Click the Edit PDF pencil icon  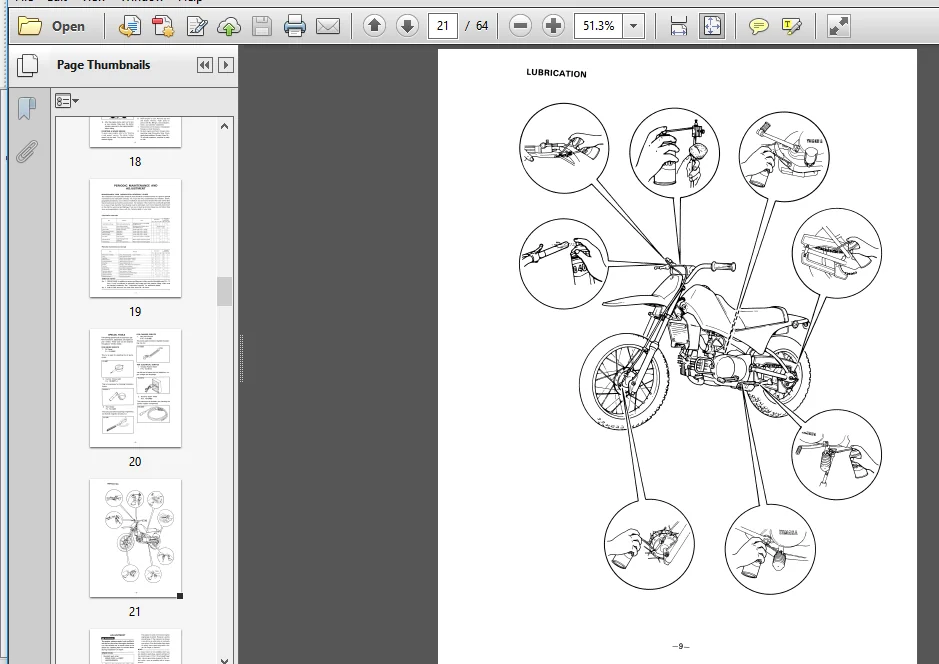pos(196,26)
